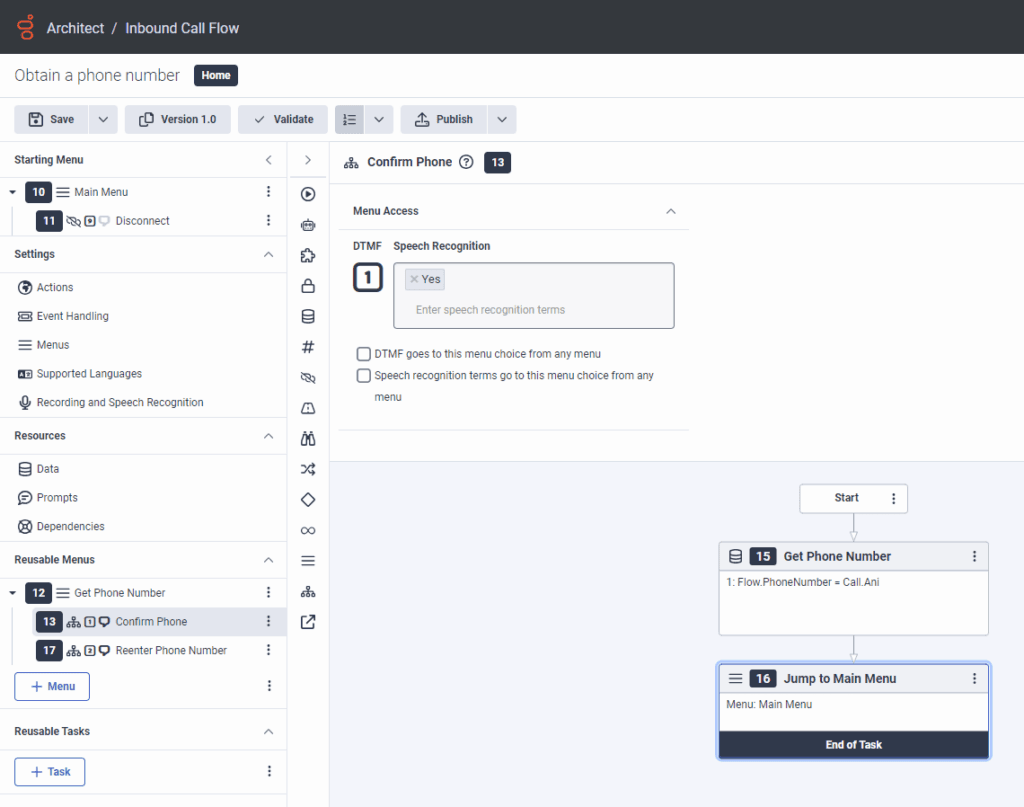The width and height of the screenshot is (1024, 807).
Task: Collapse the Settings section
Action: [268, 255]
